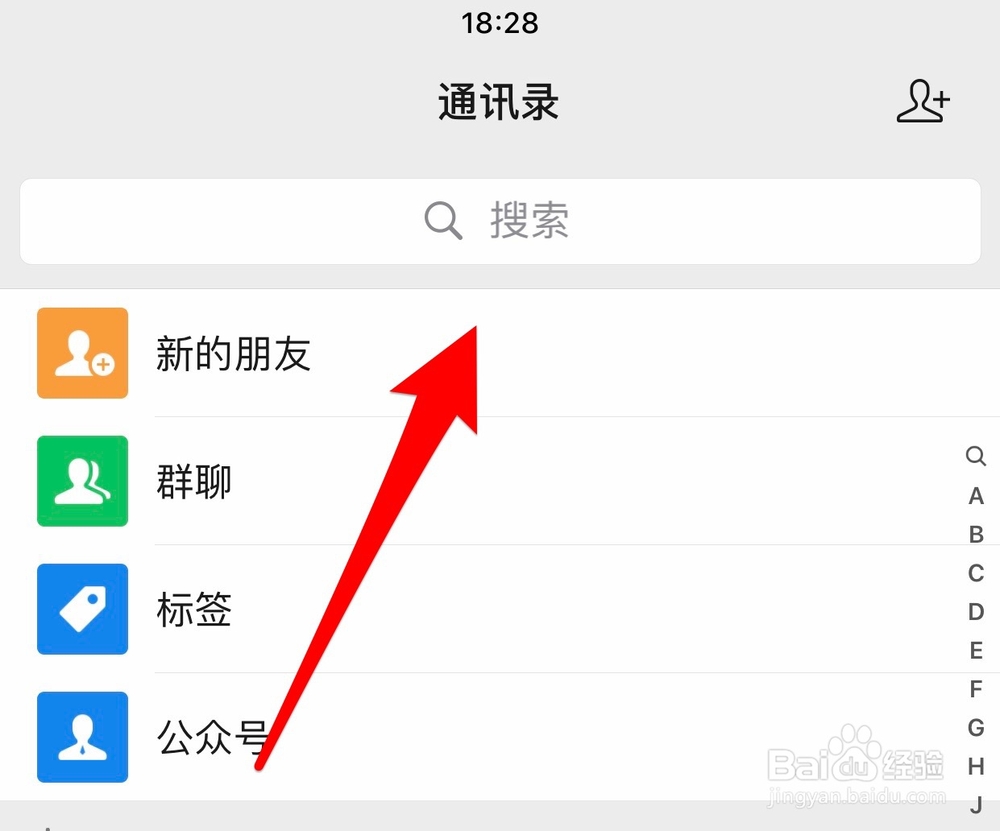Jump to index letter D
This screenshot has height=831, width=1000.
coord(976,612)
